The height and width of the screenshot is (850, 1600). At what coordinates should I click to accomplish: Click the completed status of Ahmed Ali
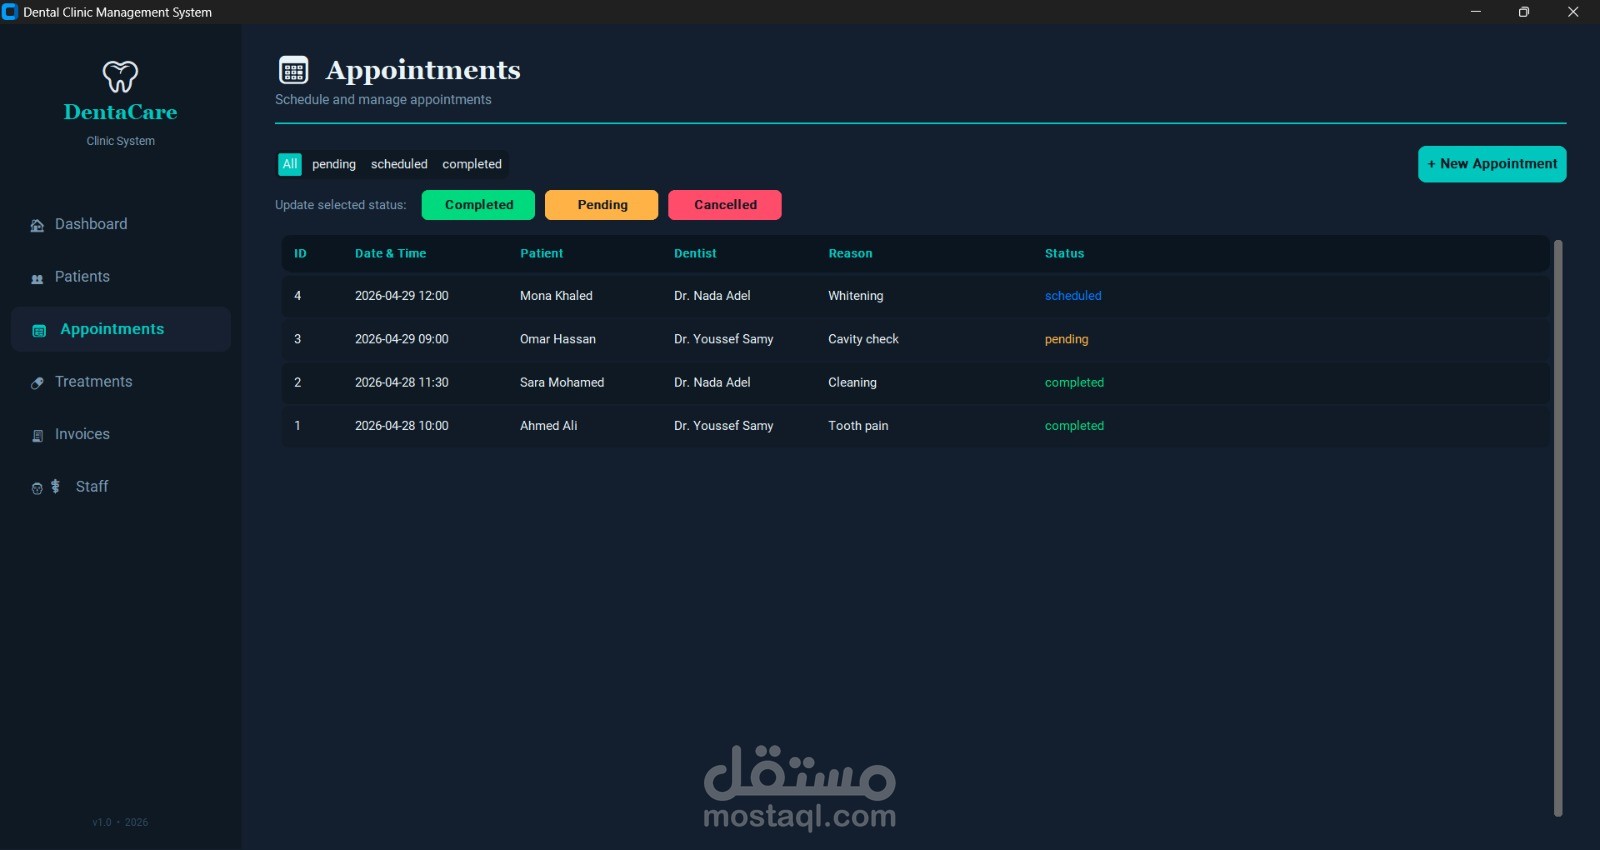[x=1074, y=426]
